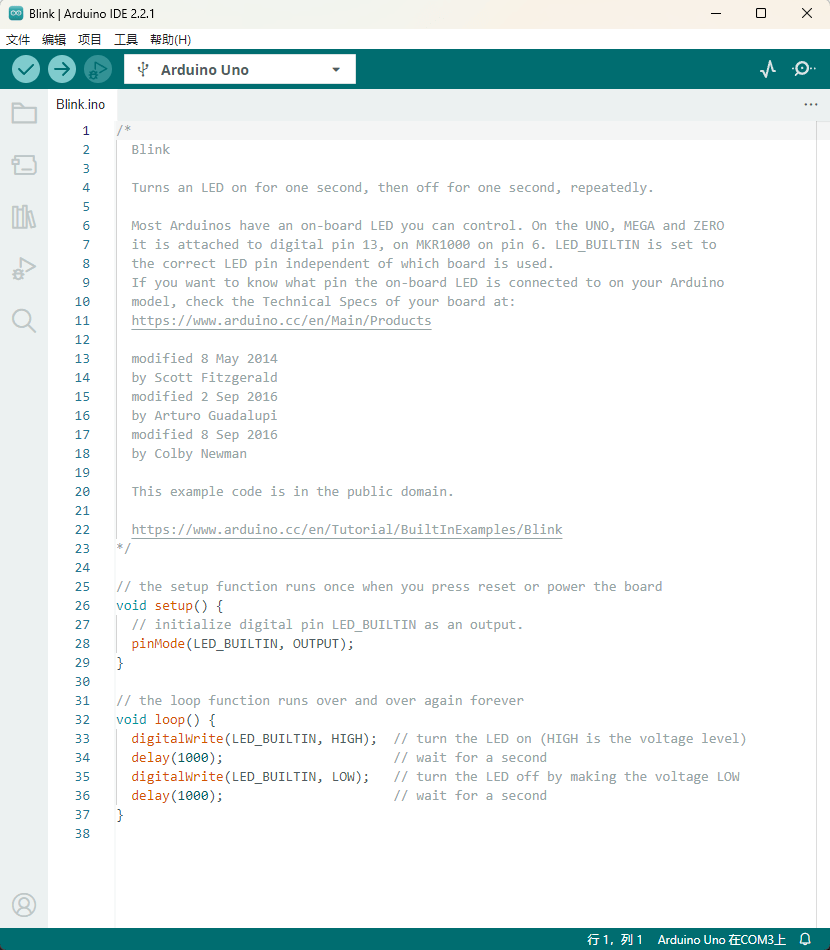Open the Serial Monitor
The image size is (830, 950).
(803, 69)
